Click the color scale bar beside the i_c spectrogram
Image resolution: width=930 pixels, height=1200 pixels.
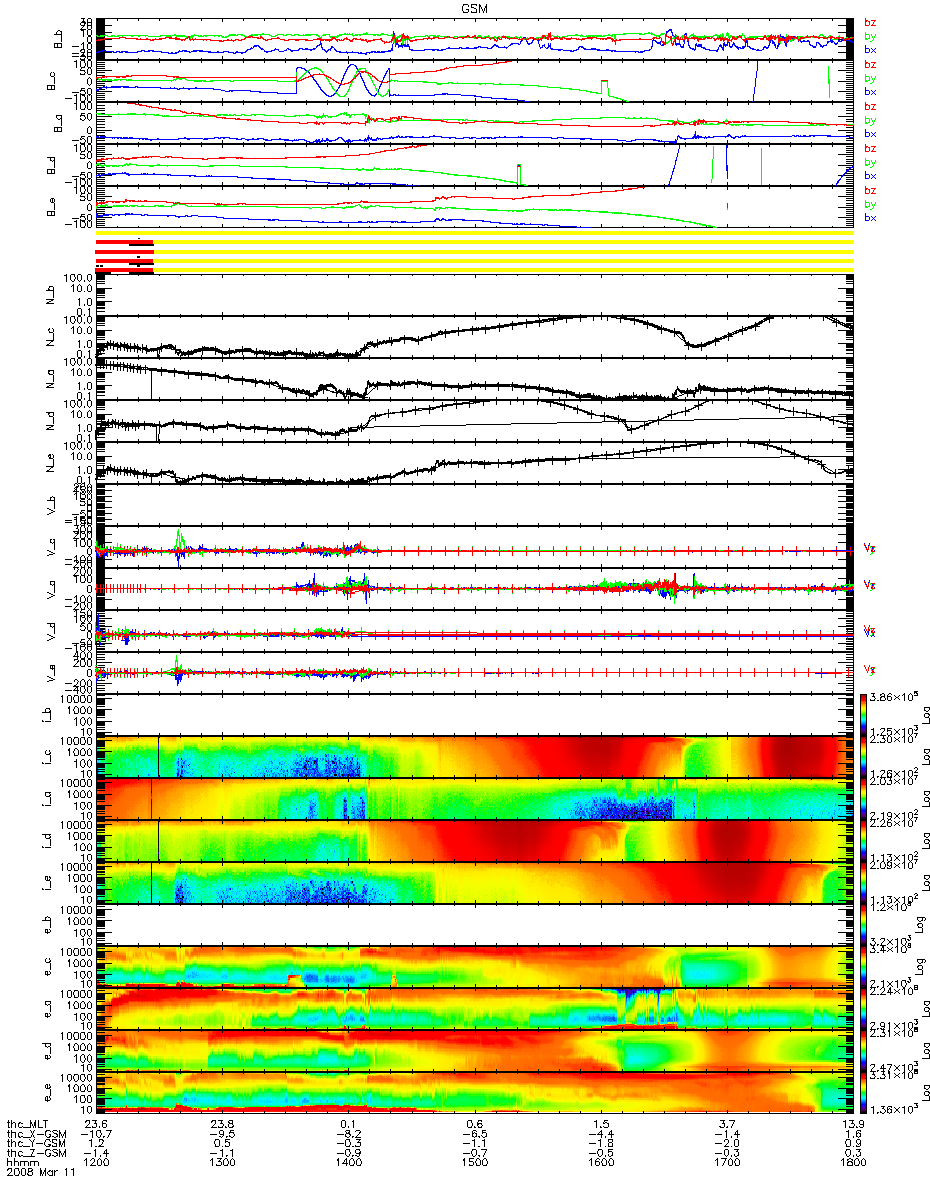point(864,757)
